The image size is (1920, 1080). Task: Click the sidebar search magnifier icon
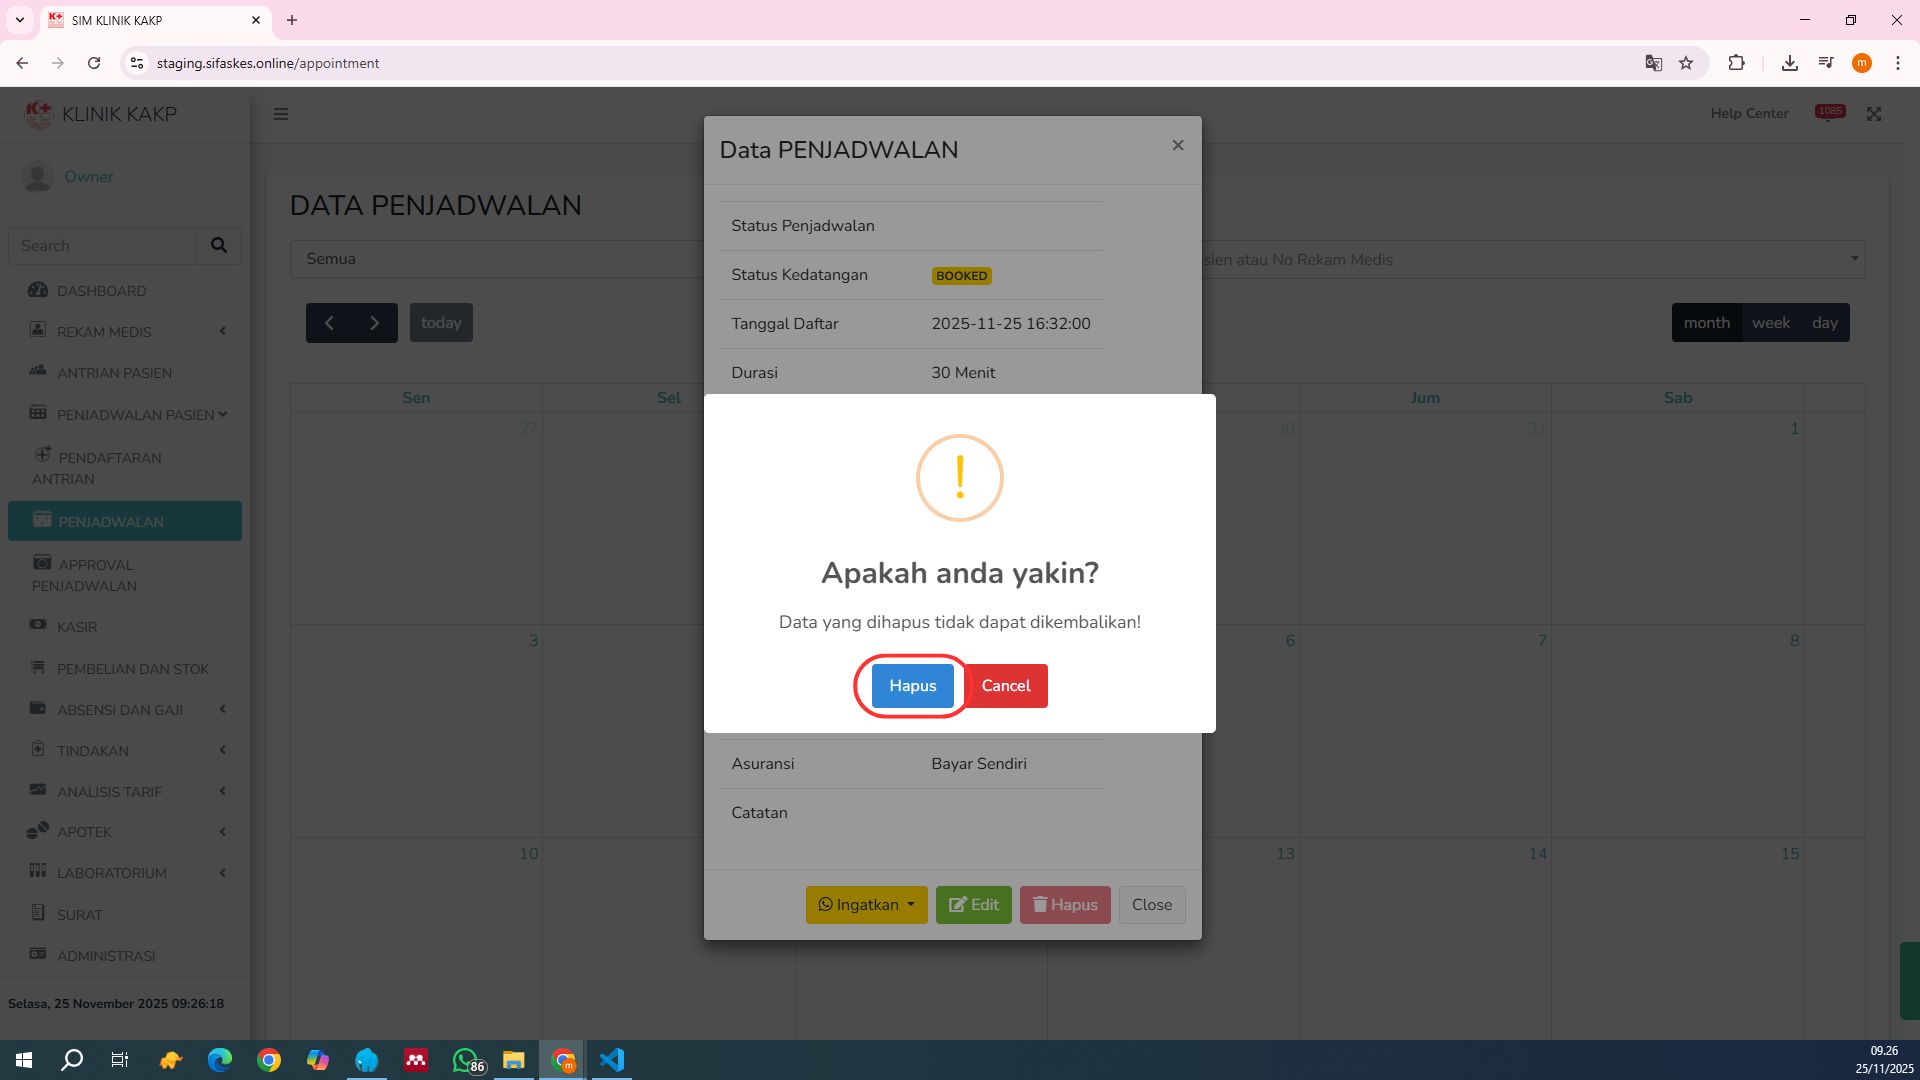tap(219, 245)
